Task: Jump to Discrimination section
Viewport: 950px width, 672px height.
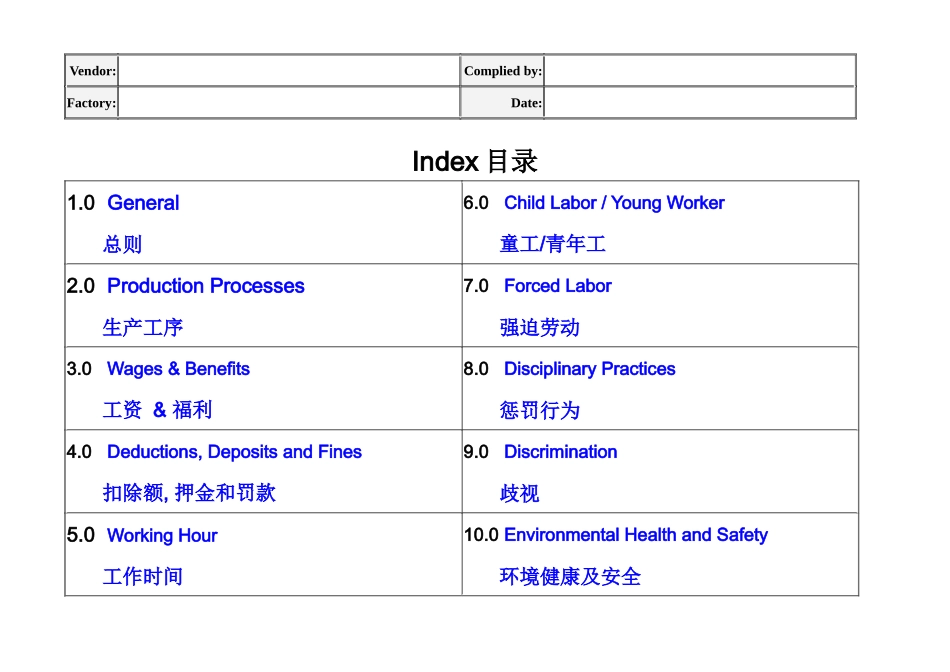Action: pyautogui.click(x=560, y=452)
